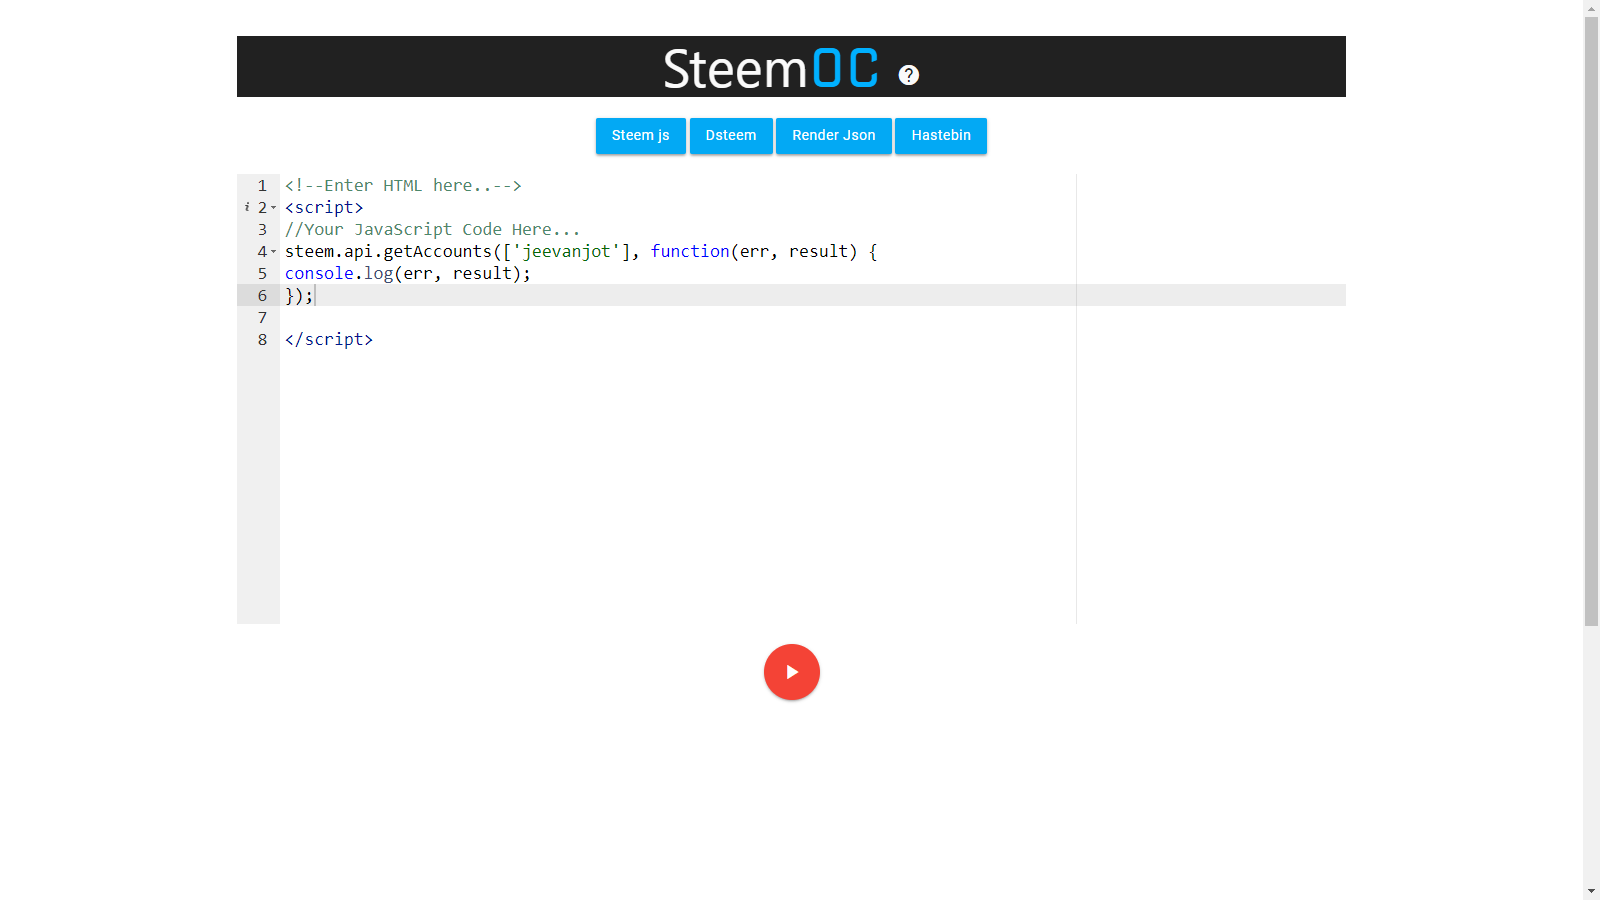Click the 'function' keyword on line 4
Screen dimensions: 1600x900
pos(690,252)
